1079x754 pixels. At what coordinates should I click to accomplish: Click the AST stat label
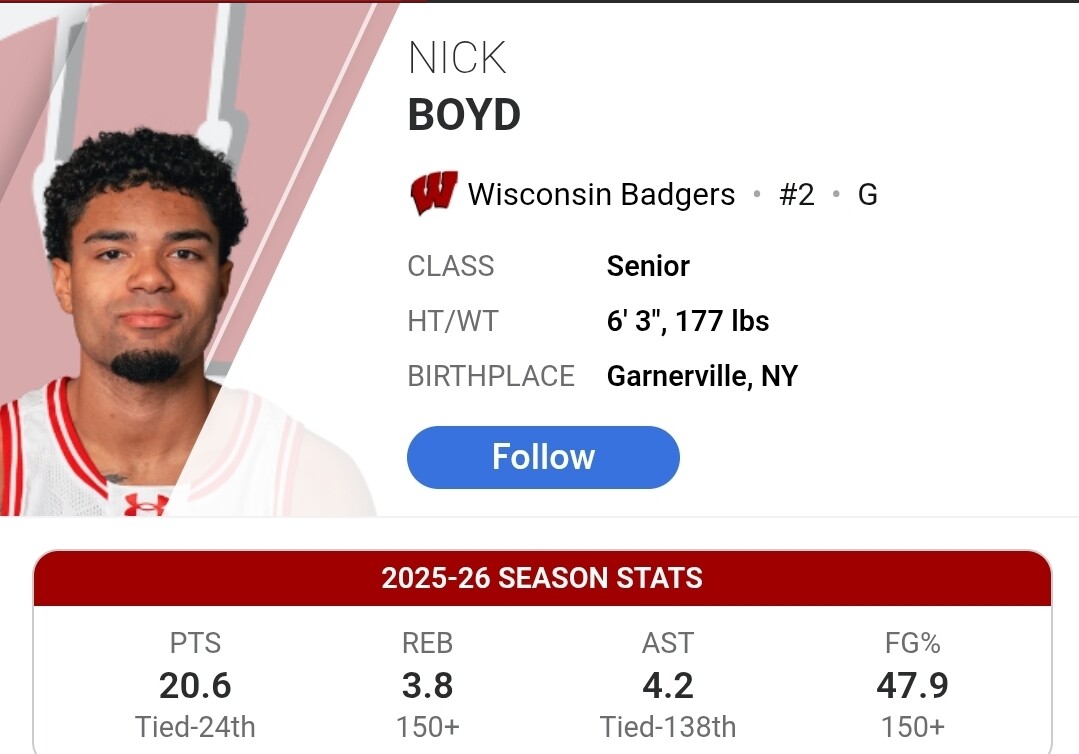(x=667, y=643)
